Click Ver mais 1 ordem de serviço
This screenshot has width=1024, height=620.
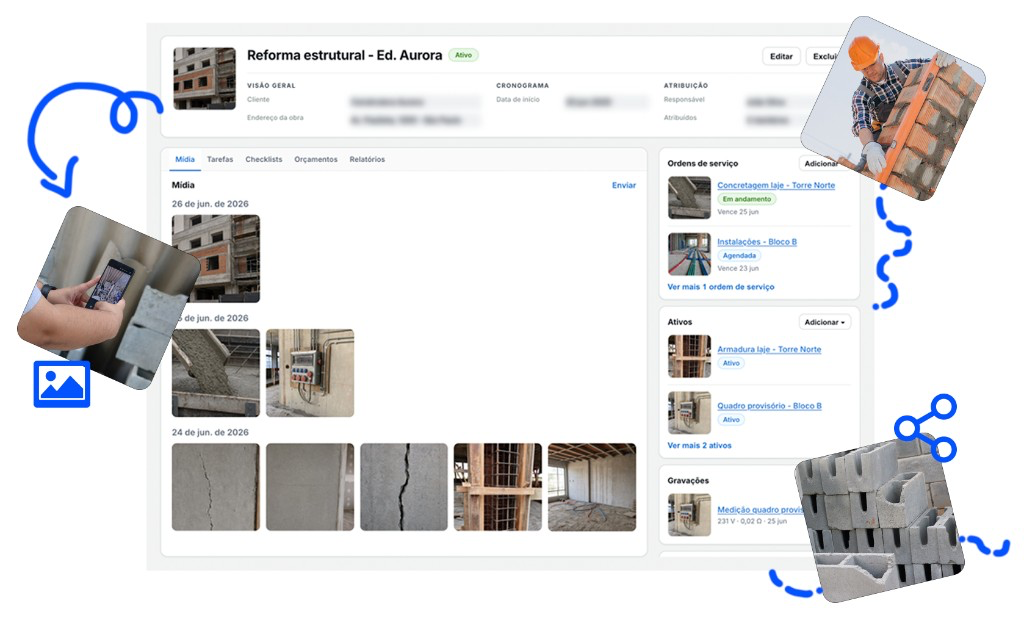coord(721,287)
